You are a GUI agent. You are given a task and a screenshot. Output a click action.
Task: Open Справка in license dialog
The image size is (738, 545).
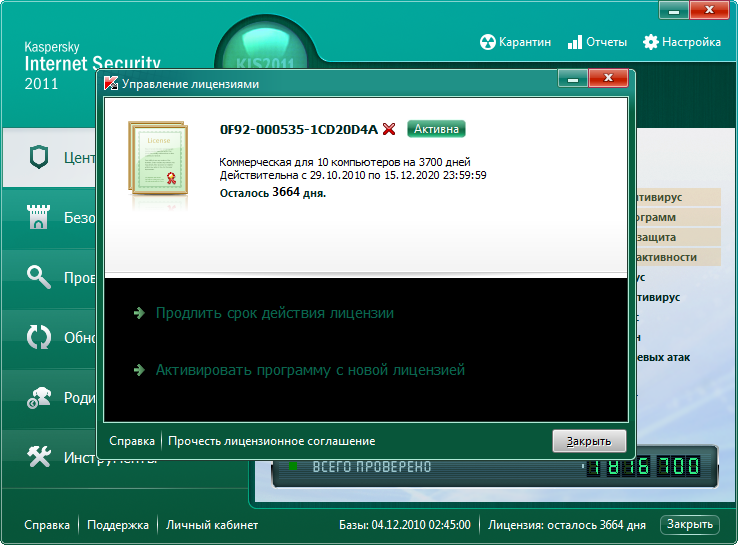[132, 441]
